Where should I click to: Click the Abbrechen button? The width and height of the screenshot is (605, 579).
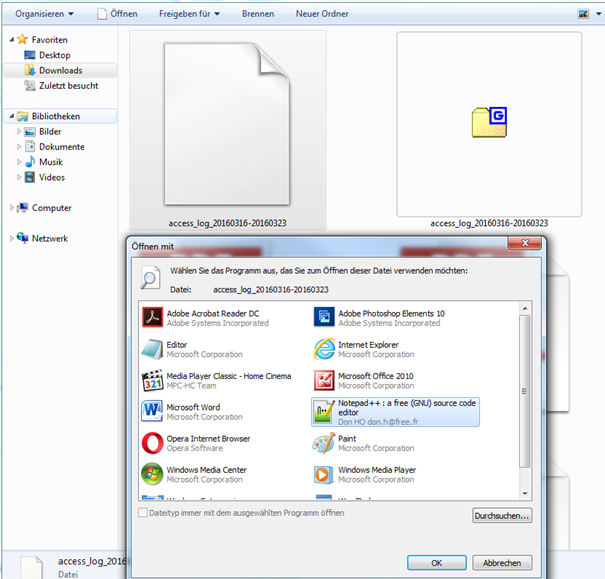pos(502,562)
